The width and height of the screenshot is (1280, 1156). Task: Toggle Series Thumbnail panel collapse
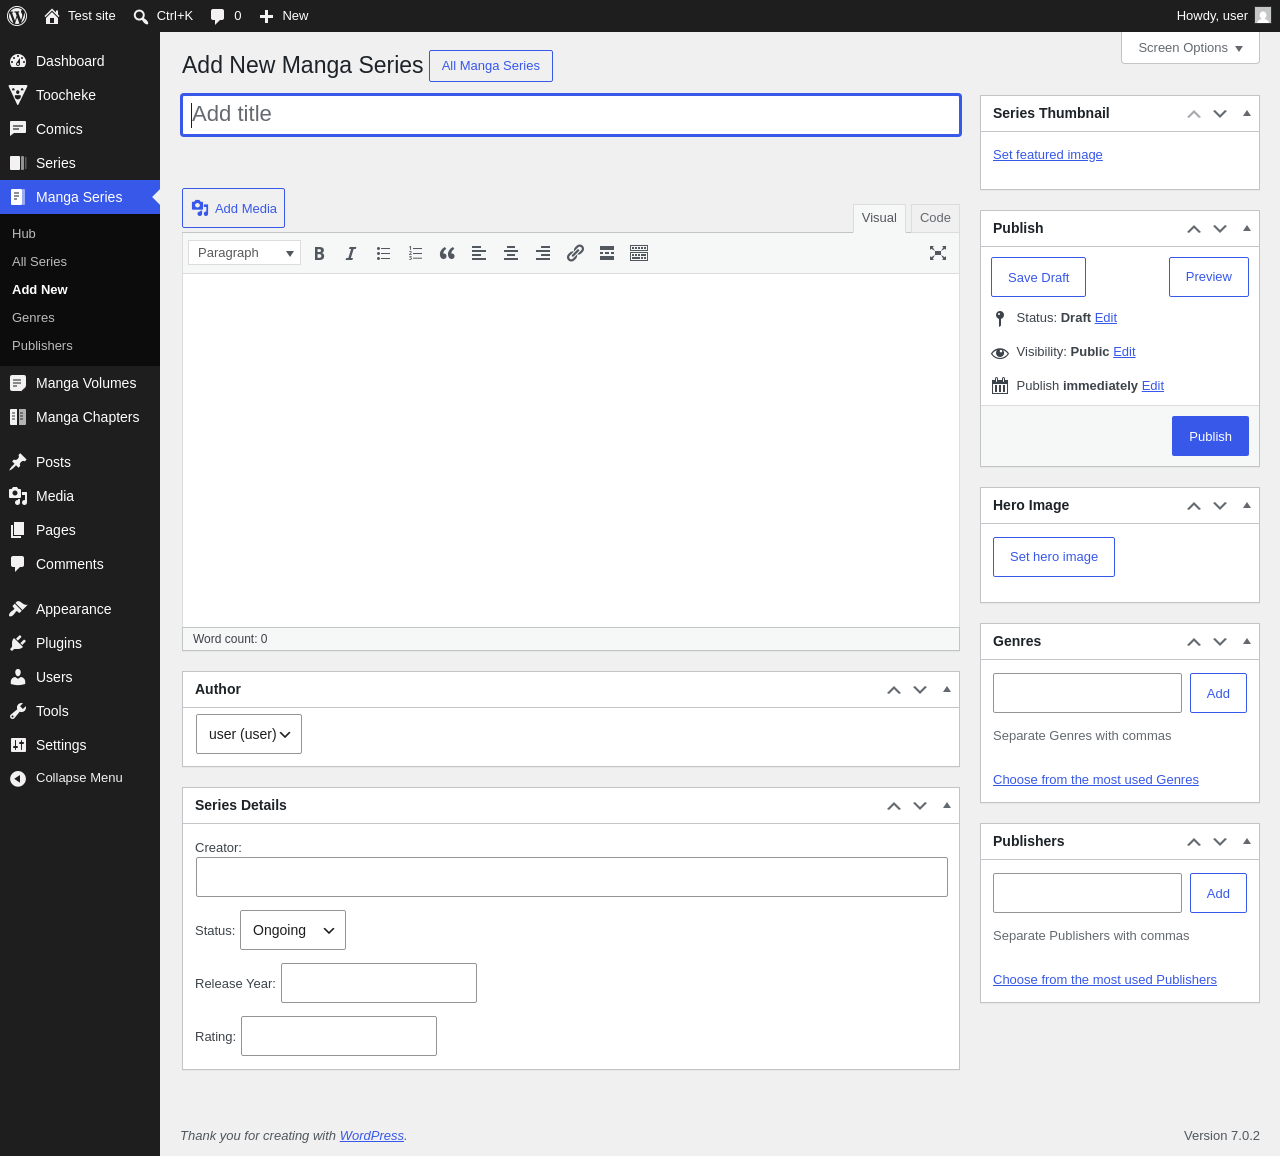1247,113
